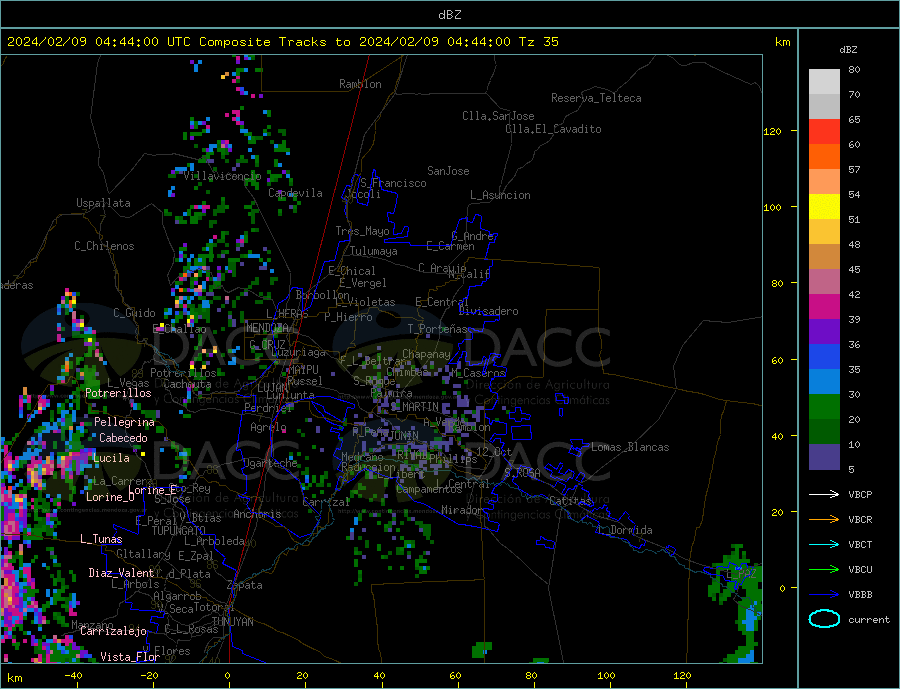Click the VBCT legend label

tap(860, 544)
